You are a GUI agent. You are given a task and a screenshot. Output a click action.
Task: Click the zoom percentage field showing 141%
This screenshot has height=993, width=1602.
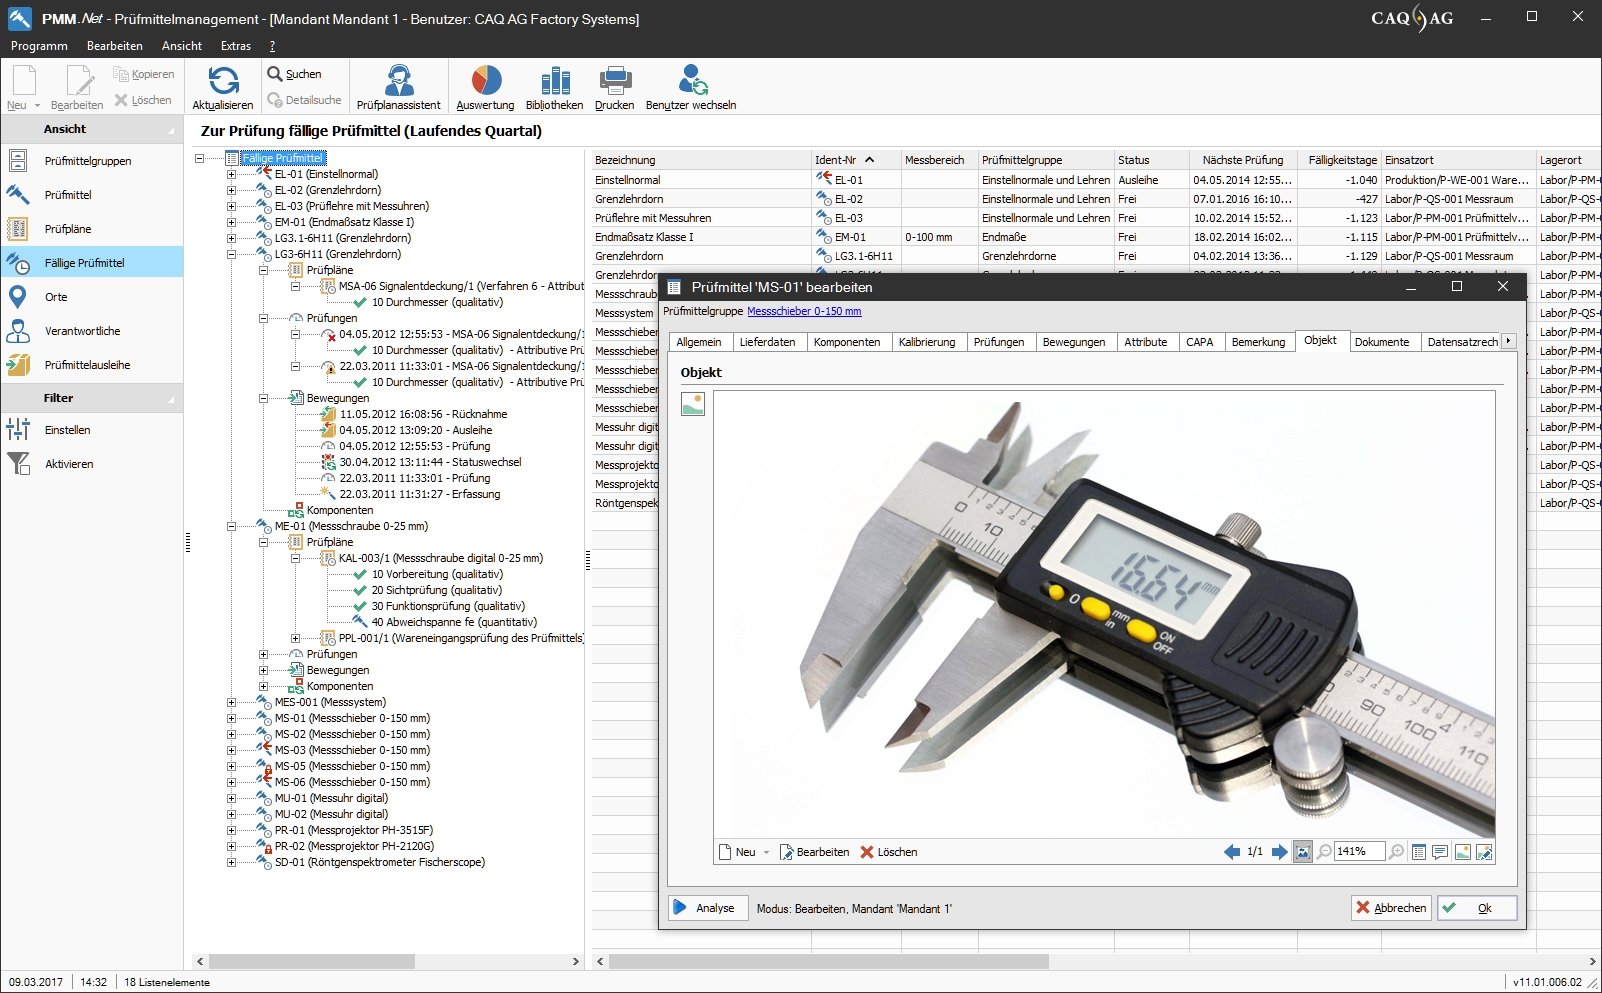(1358, 852)
